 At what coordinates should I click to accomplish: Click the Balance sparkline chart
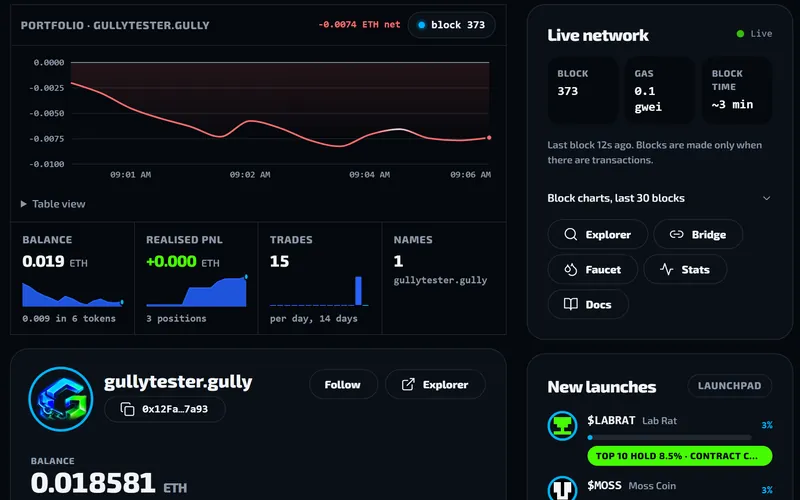tap(72, 294)
